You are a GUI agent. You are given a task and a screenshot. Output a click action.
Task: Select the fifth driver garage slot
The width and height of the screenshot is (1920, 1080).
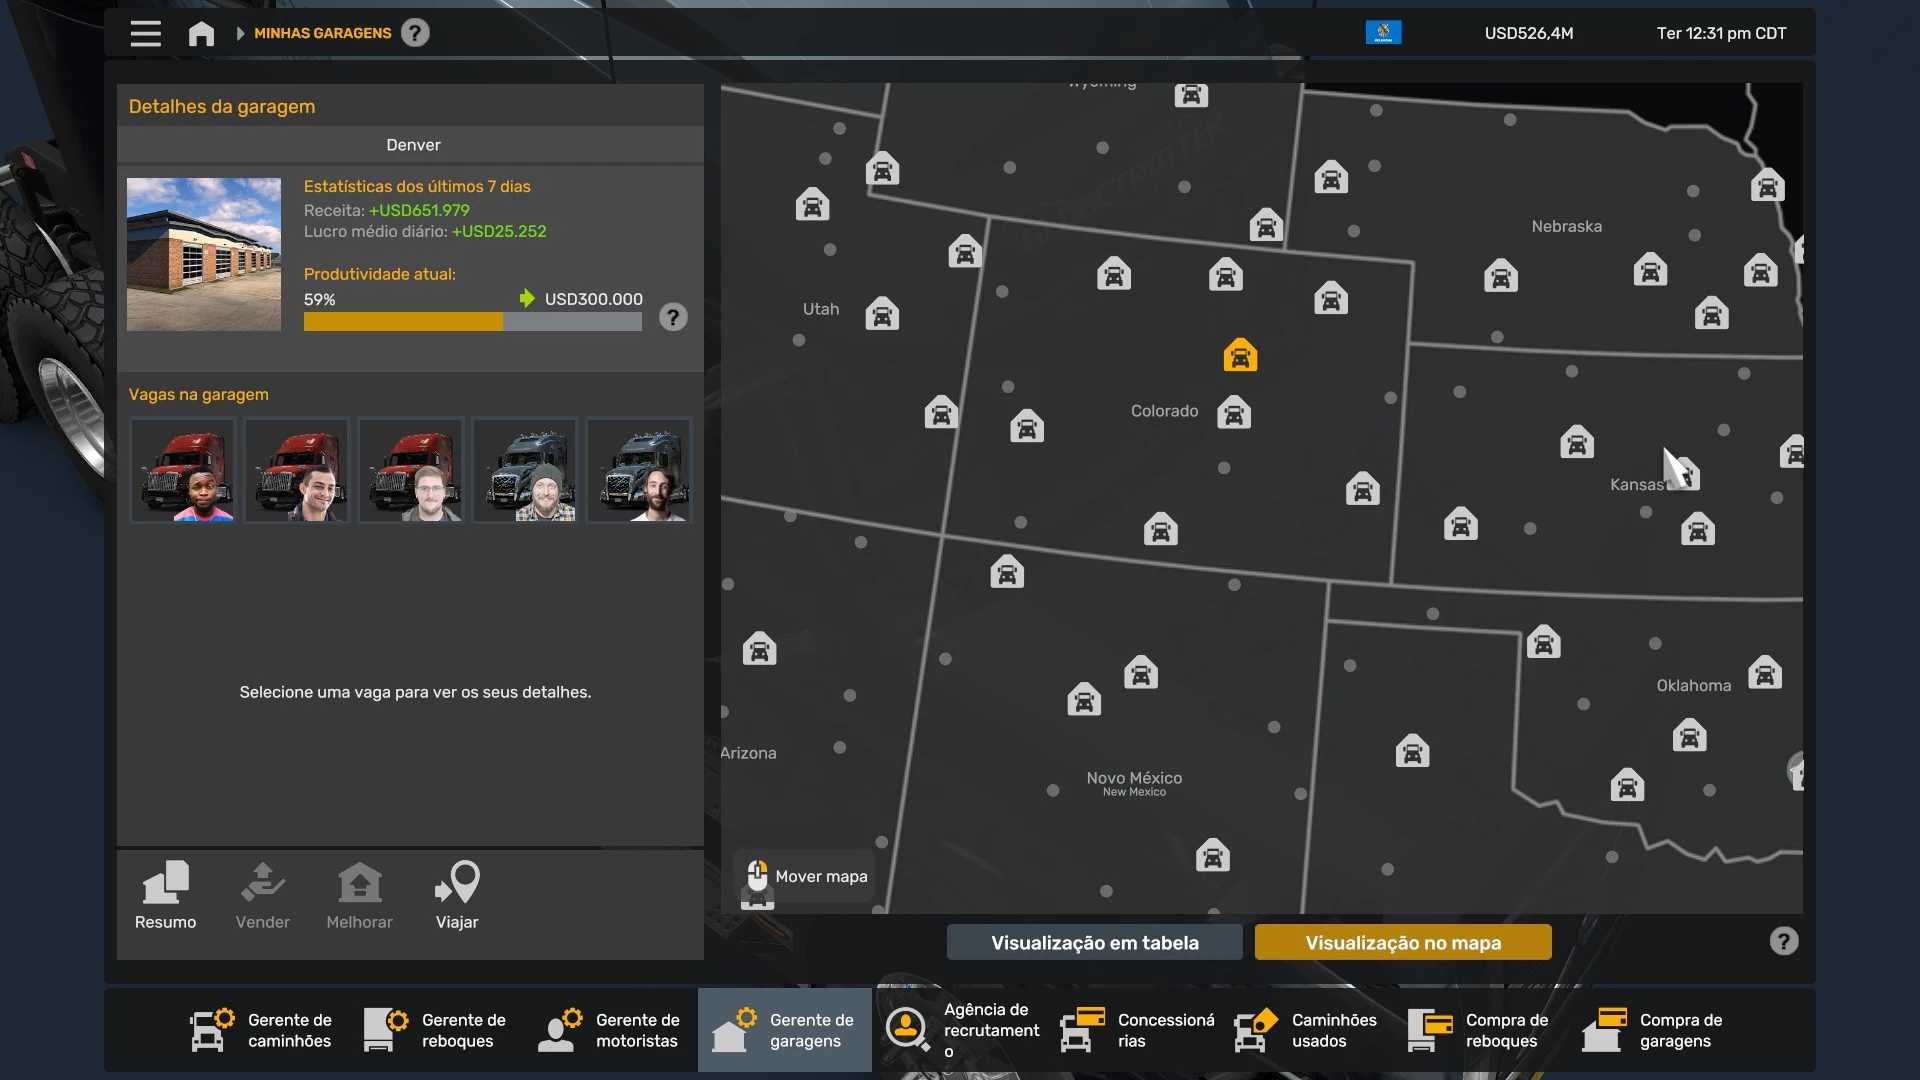tap(639, 470)
